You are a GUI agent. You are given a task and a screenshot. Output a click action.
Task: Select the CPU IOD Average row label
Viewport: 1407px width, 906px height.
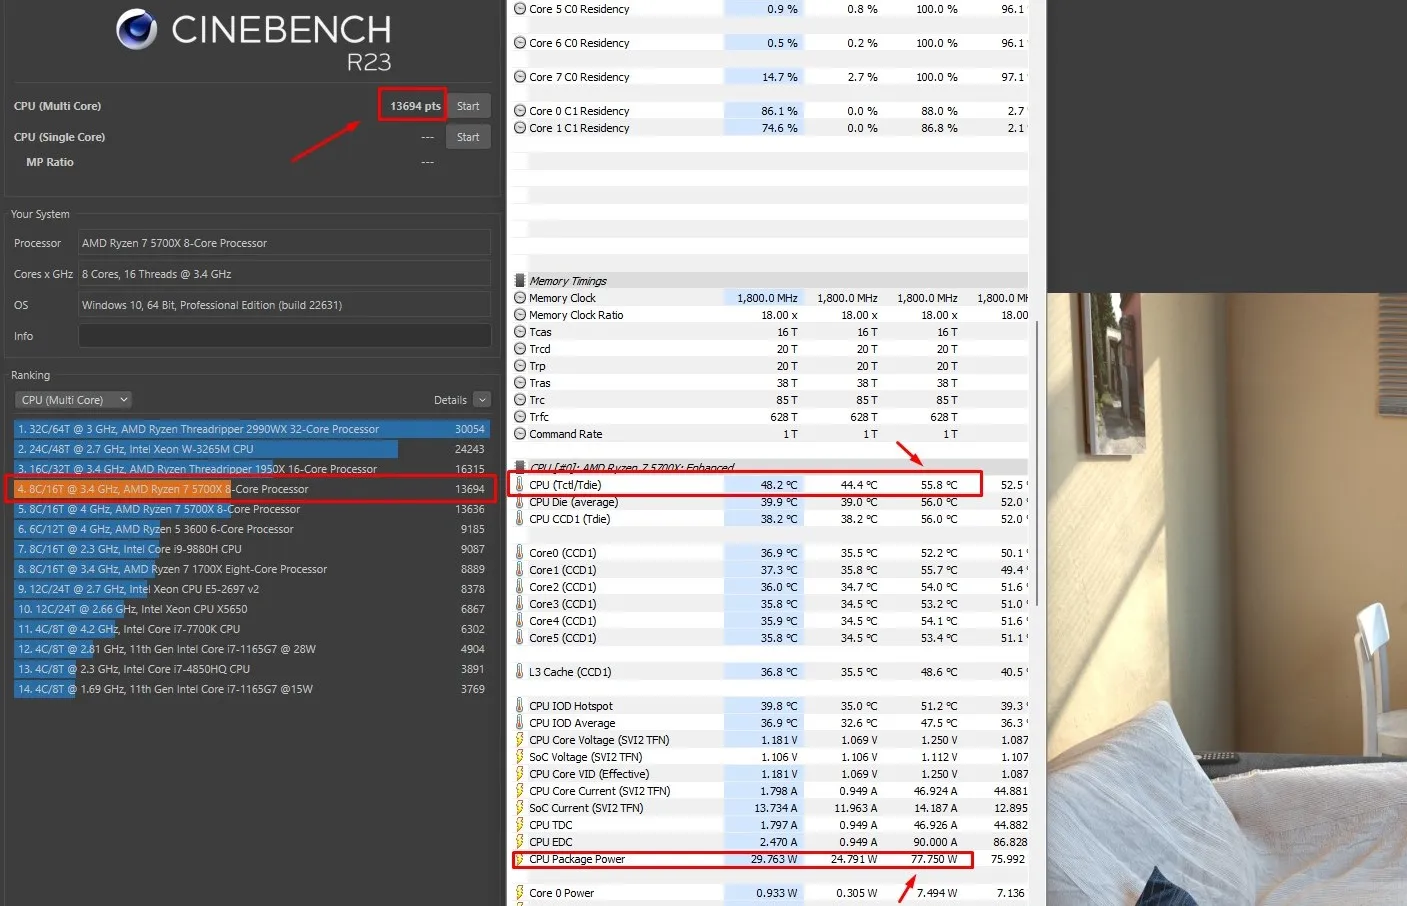click(572, 723)
